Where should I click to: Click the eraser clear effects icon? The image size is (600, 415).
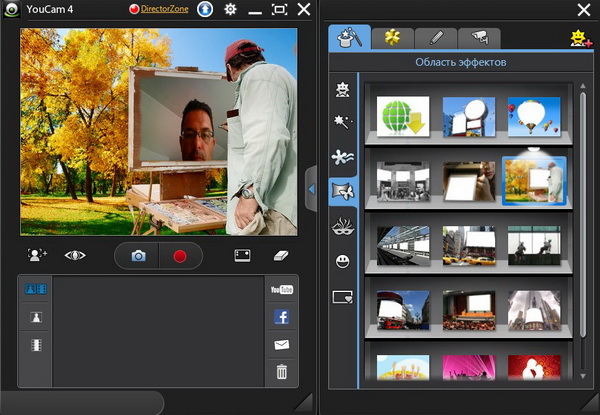pos(280,256)
